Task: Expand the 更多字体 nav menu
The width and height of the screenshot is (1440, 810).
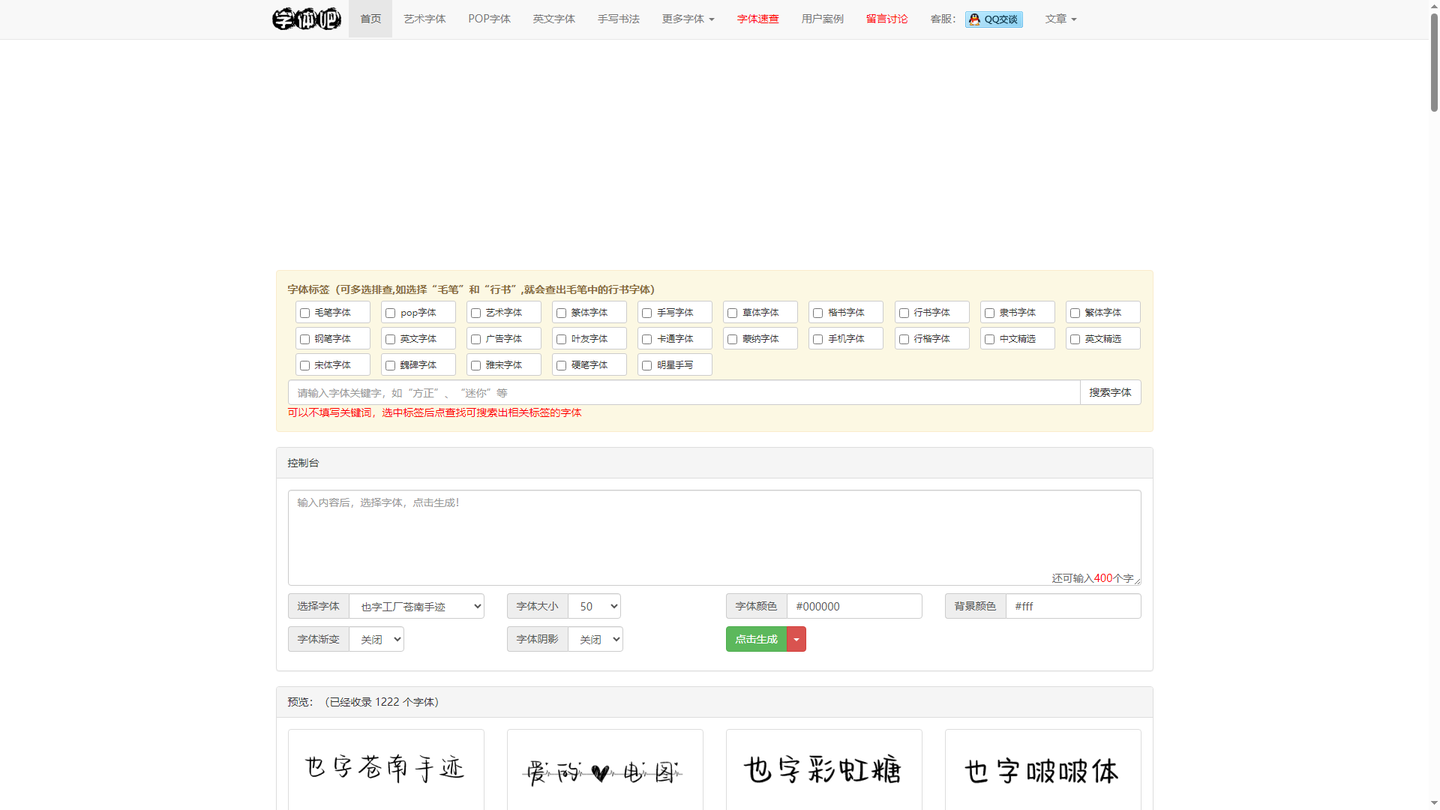Action: click(688, 19)
